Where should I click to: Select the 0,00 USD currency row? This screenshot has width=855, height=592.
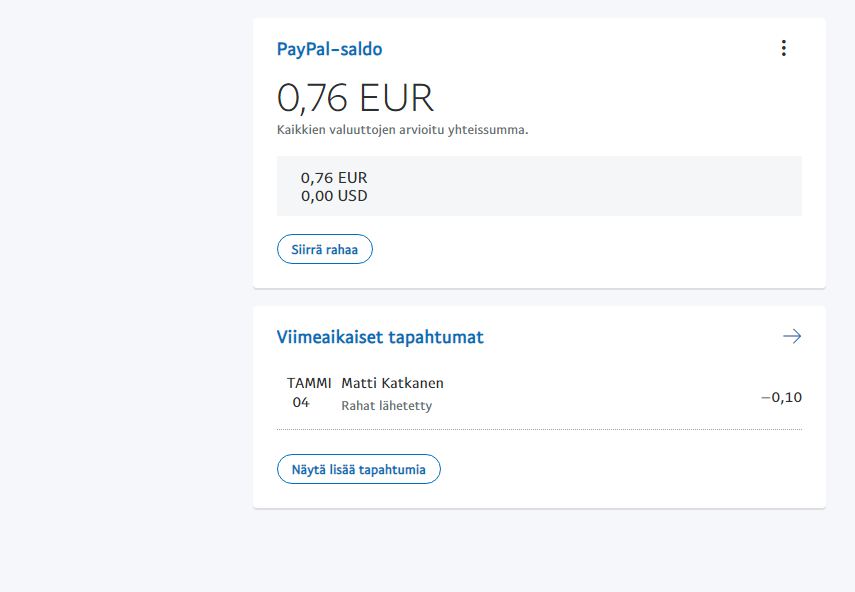pyautogui.click(x=334, y=196)
